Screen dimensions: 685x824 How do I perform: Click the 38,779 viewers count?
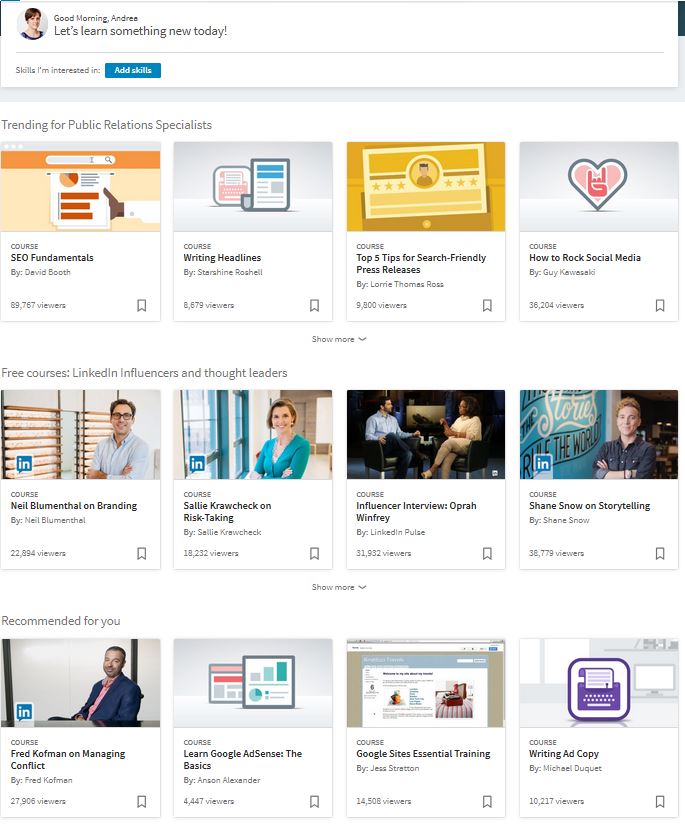(556, 553)
